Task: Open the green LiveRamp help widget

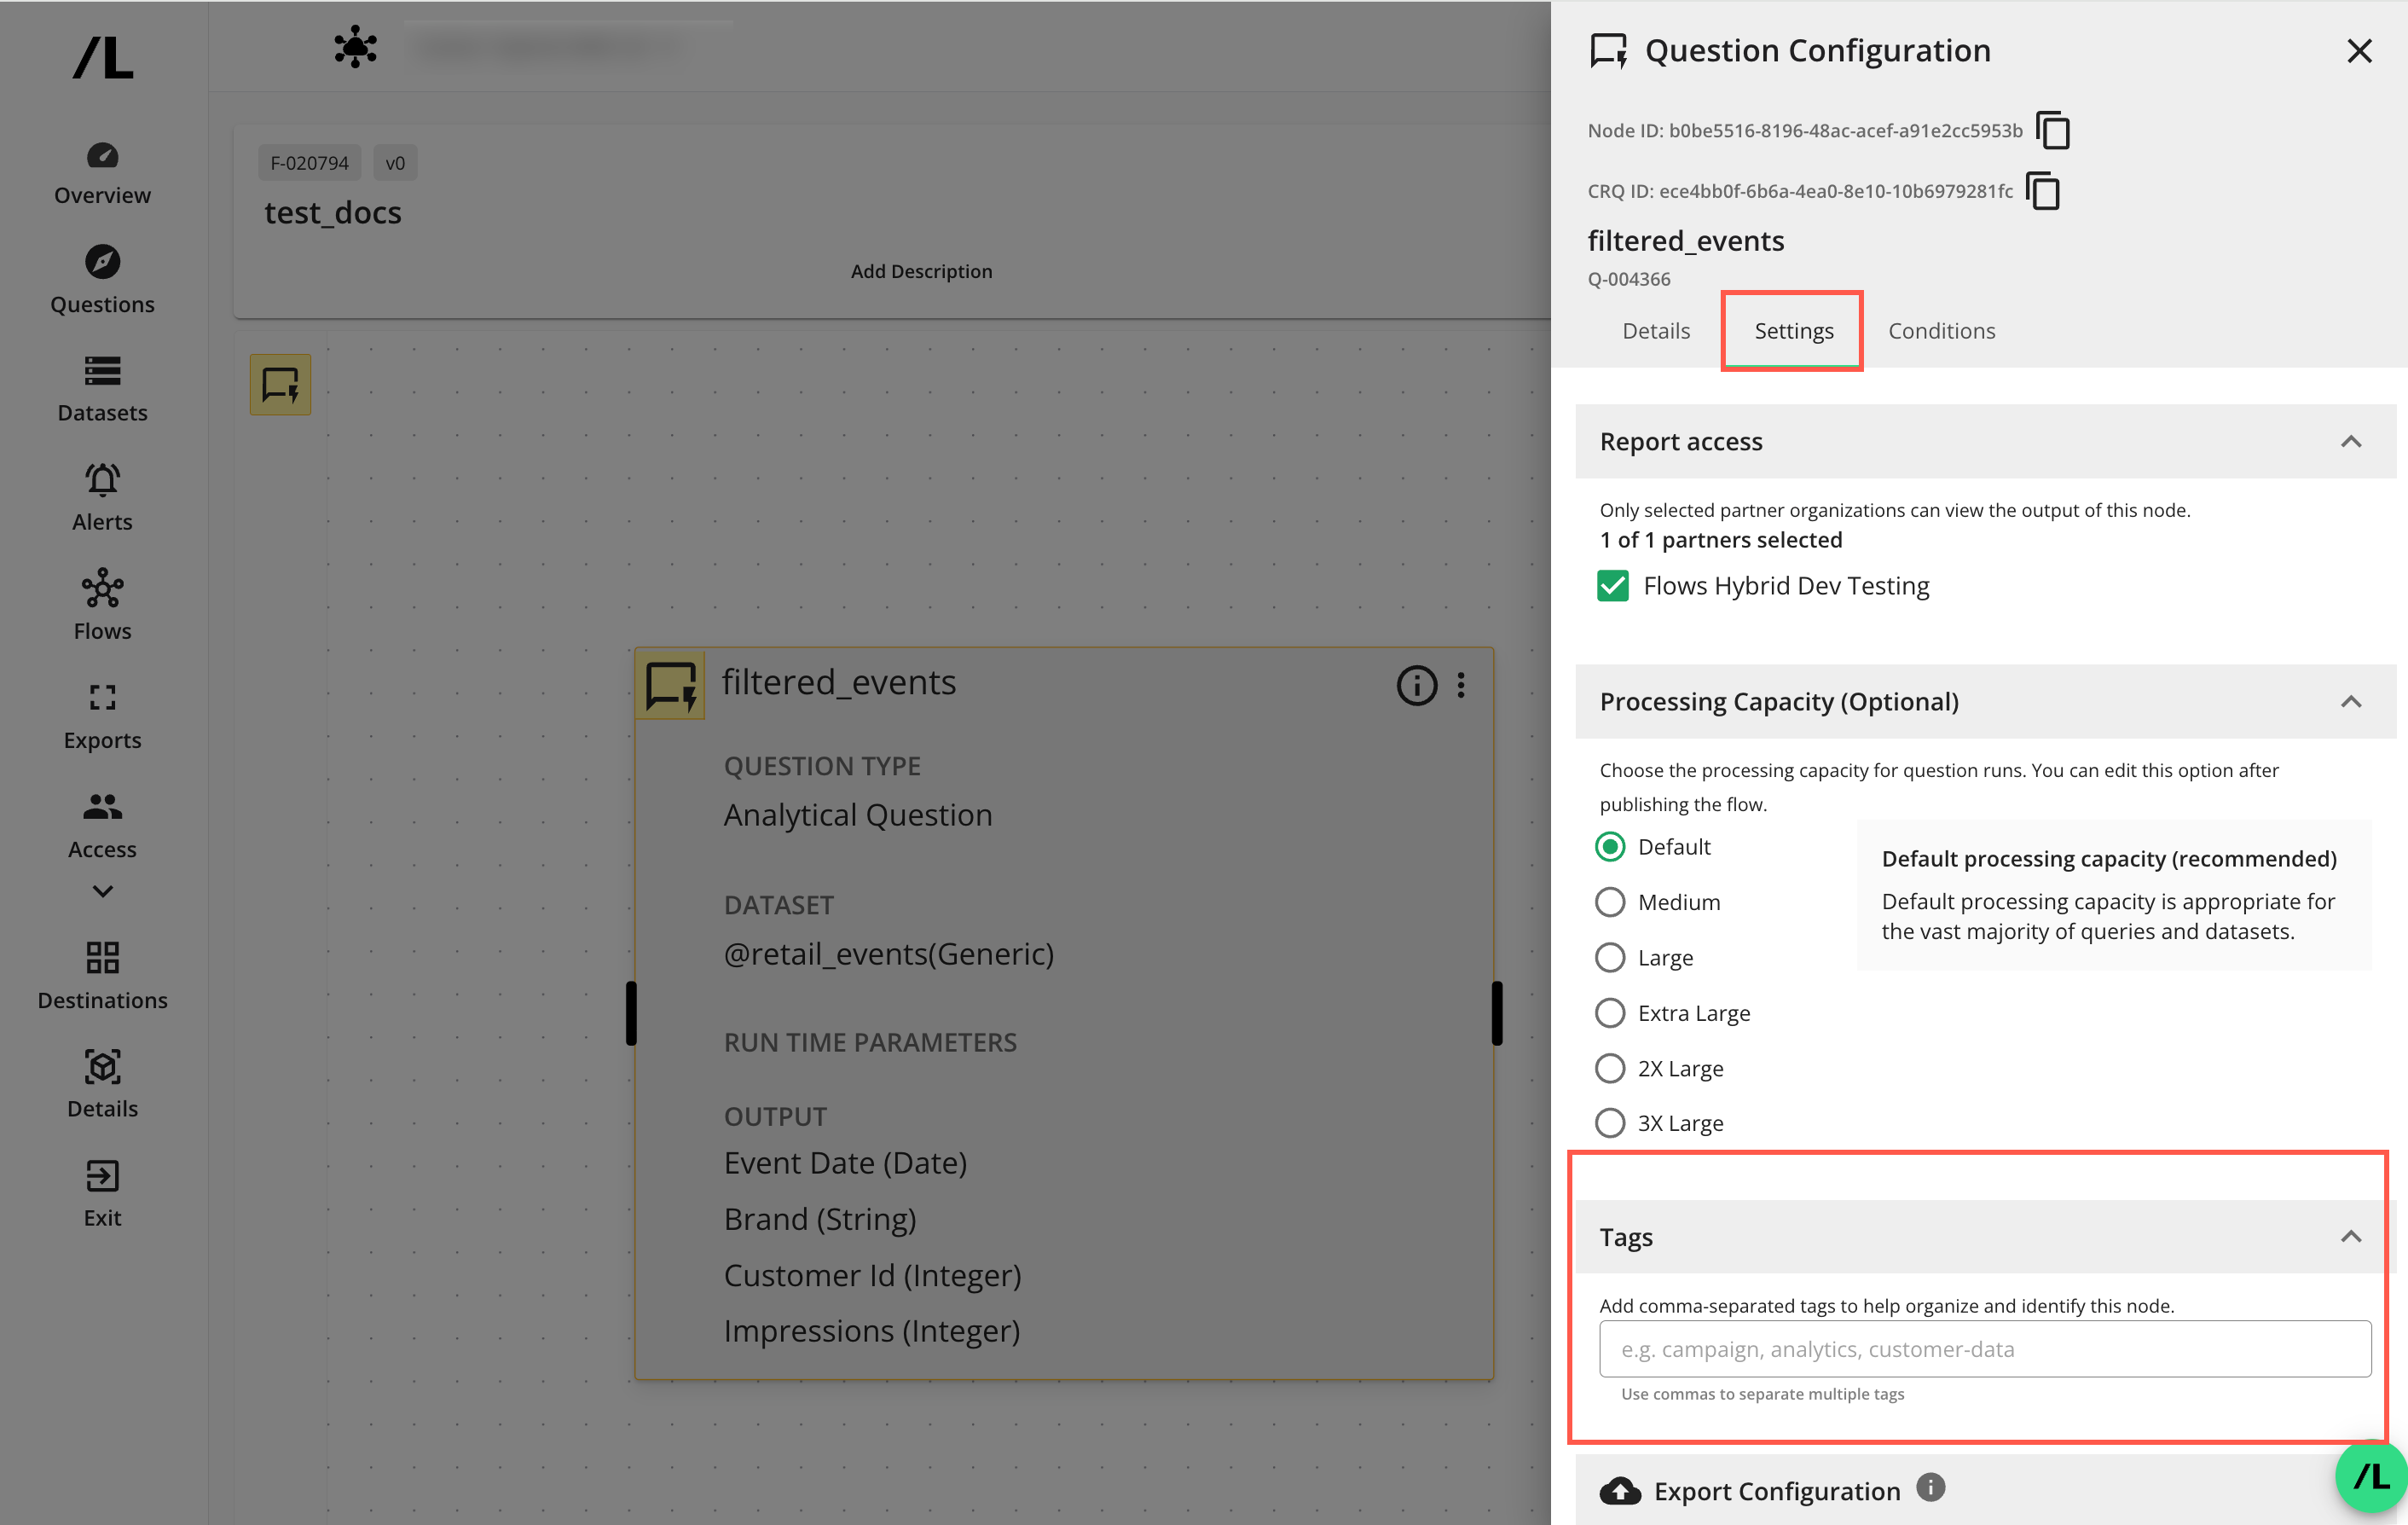Action: click(x=2371, y=1476)
